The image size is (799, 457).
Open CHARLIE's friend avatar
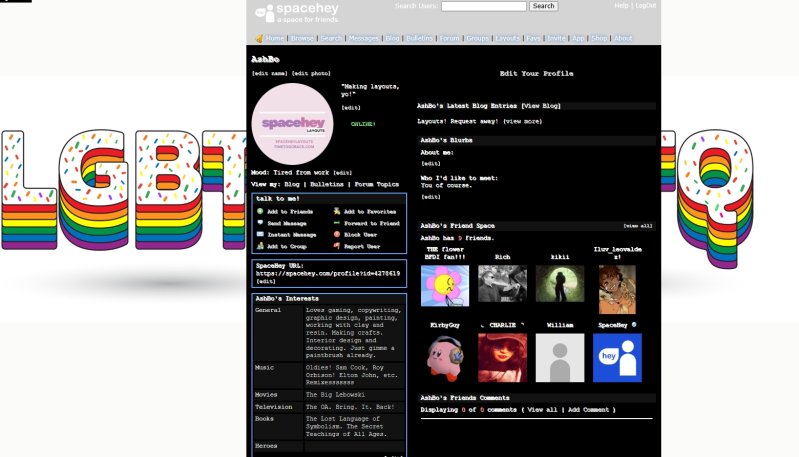(x=502, y=358)
